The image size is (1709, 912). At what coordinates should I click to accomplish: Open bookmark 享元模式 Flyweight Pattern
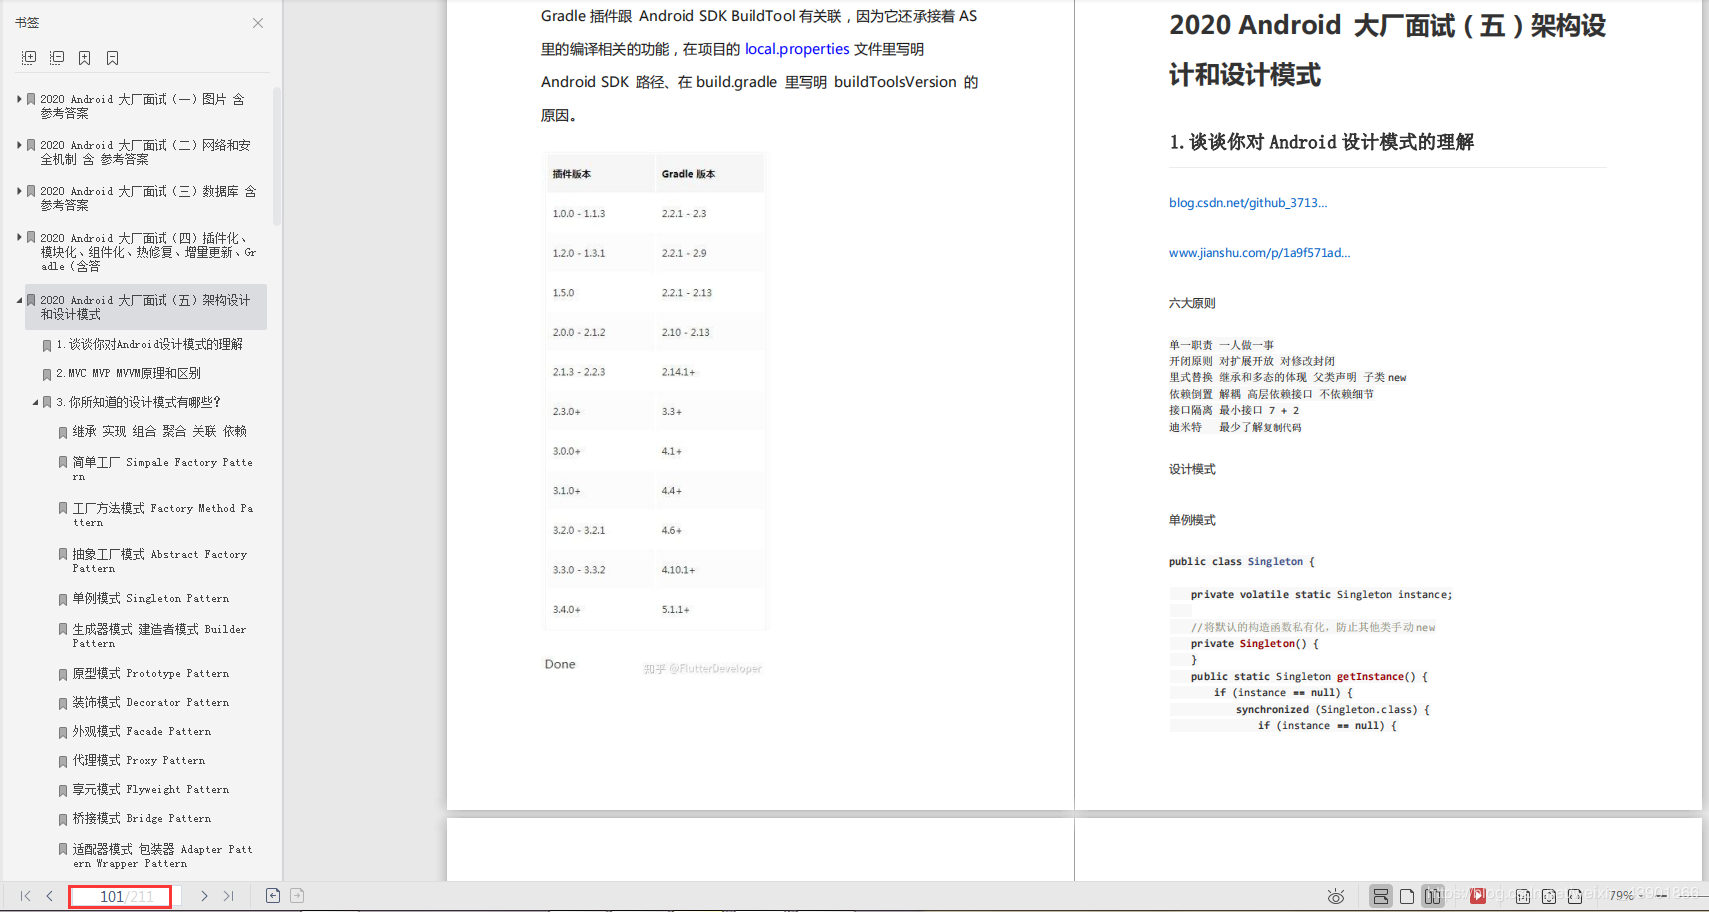[x=150, y=789]
